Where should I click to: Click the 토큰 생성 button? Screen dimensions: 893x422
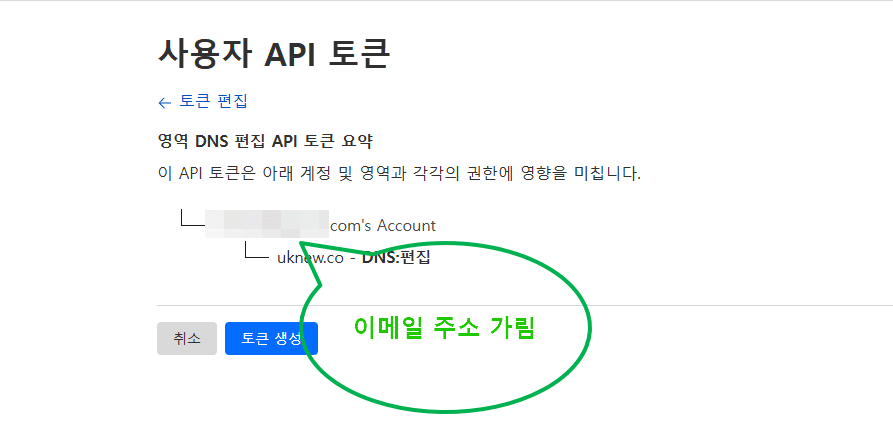click(271, 338)
